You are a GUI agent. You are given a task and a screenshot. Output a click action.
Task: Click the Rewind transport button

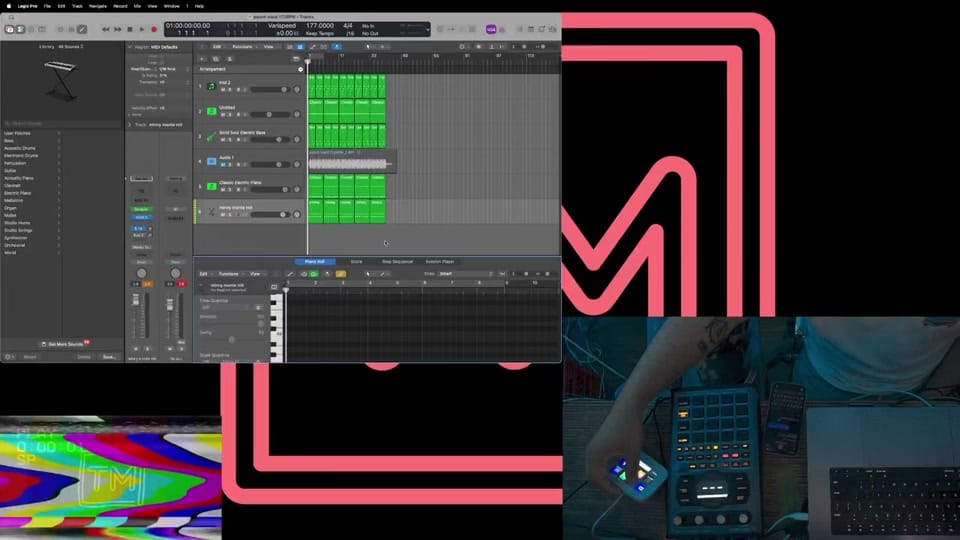105,29
